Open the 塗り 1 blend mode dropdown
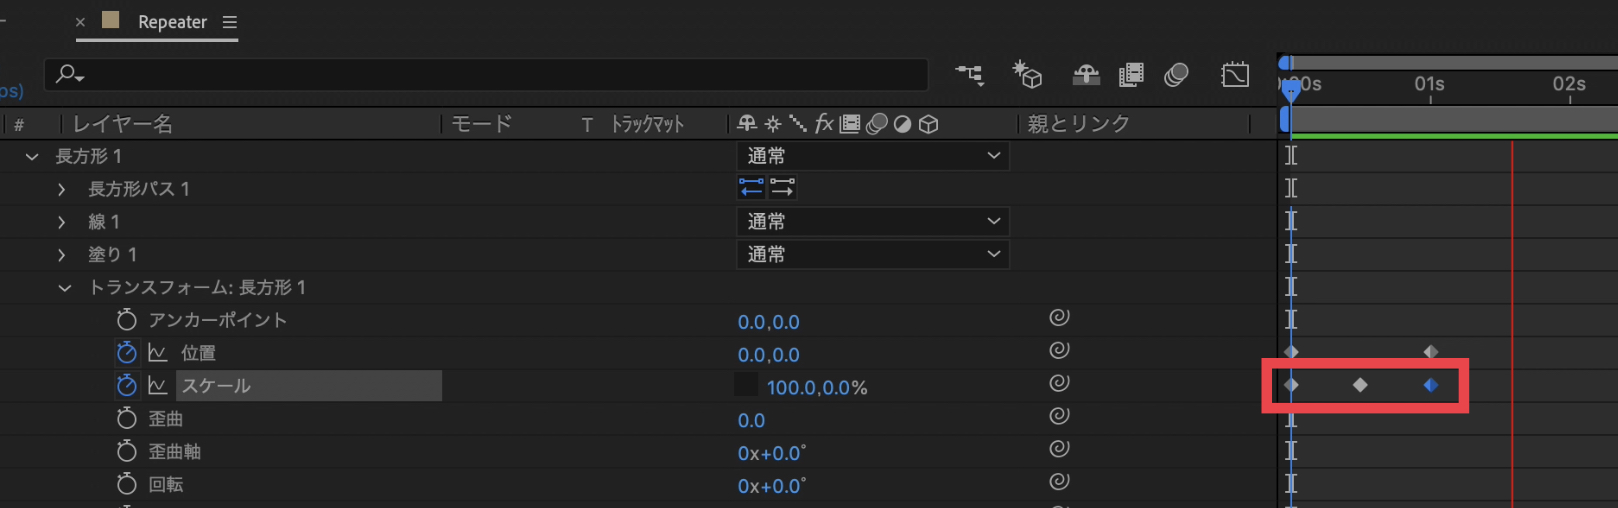 [873, 255]
